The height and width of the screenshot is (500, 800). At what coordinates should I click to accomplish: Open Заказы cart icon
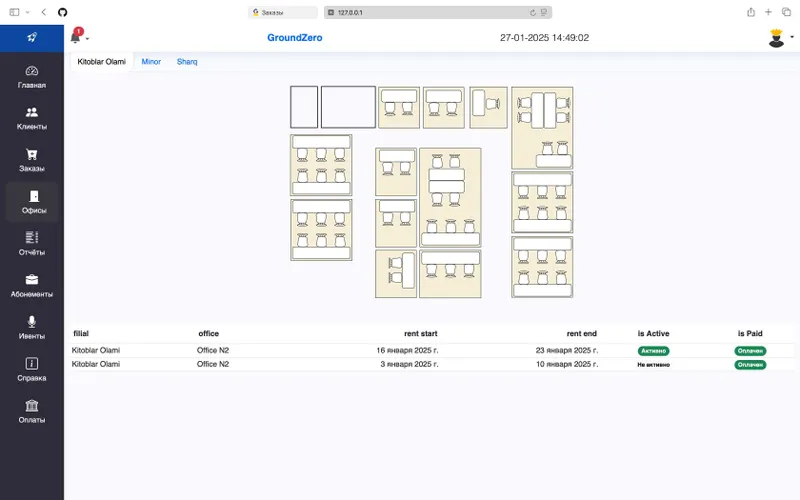click(32, 154)
